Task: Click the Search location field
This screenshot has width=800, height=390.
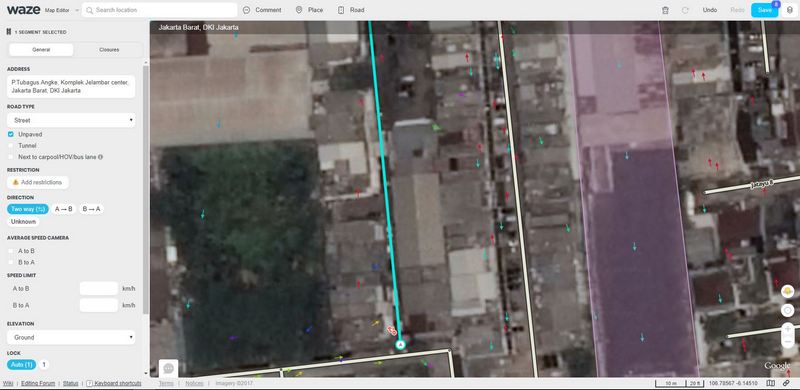Action: coord(159,10)
